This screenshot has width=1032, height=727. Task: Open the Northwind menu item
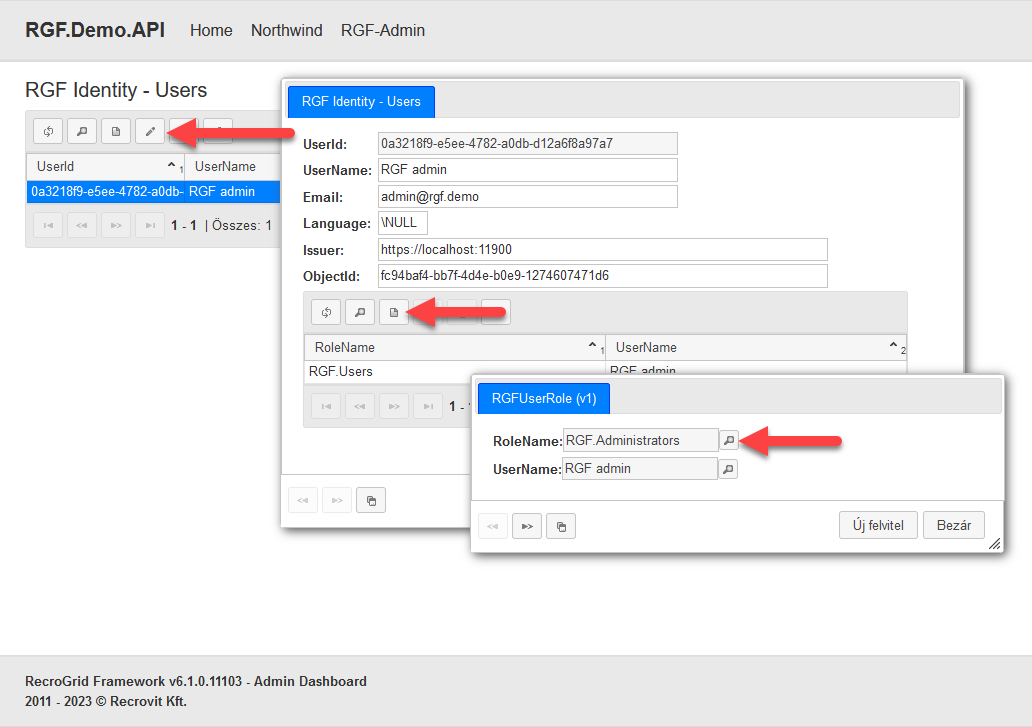pos(286,30)
